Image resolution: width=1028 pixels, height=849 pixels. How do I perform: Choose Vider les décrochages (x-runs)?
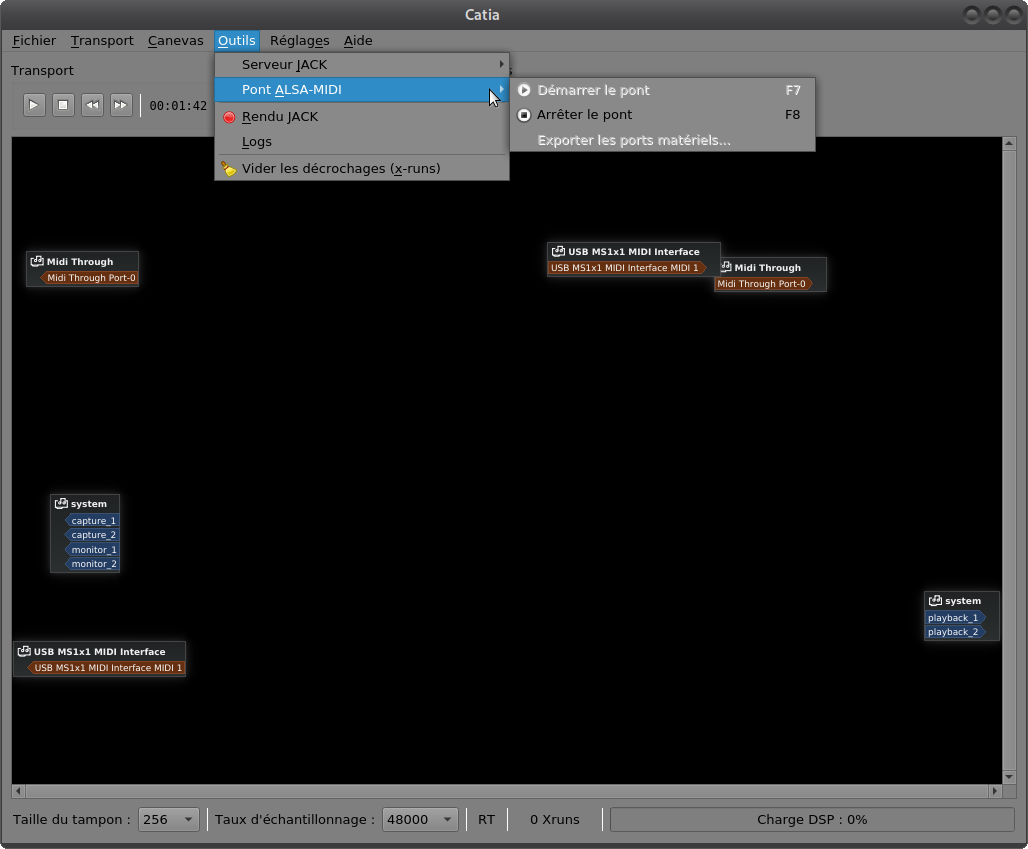[x=362, y=168]
